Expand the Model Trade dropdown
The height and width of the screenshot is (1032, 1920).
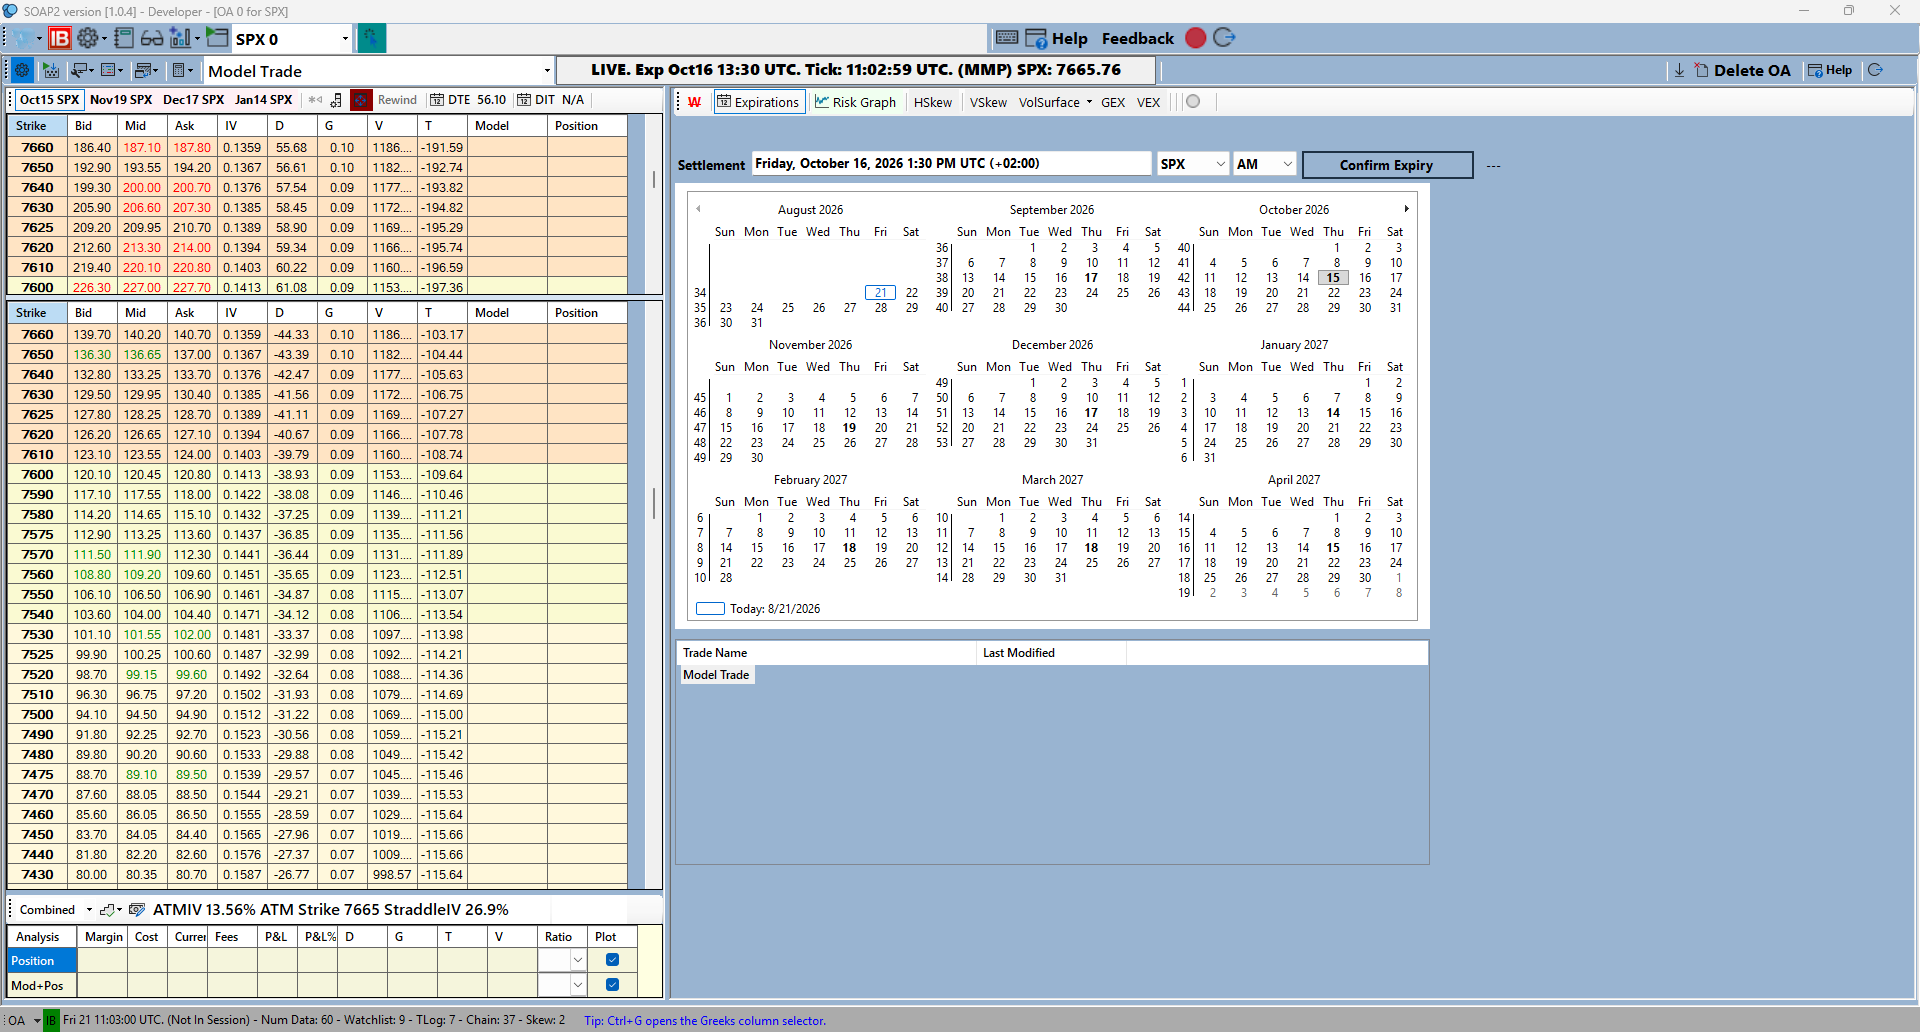[x=547, y=71]
